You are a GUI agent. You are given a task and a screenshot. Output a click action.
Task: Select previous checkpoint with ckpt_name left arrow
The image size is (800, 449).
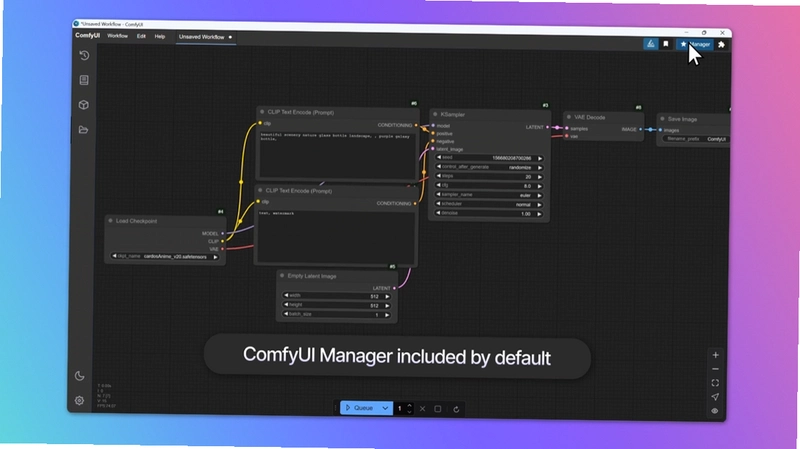click(114, 256)
